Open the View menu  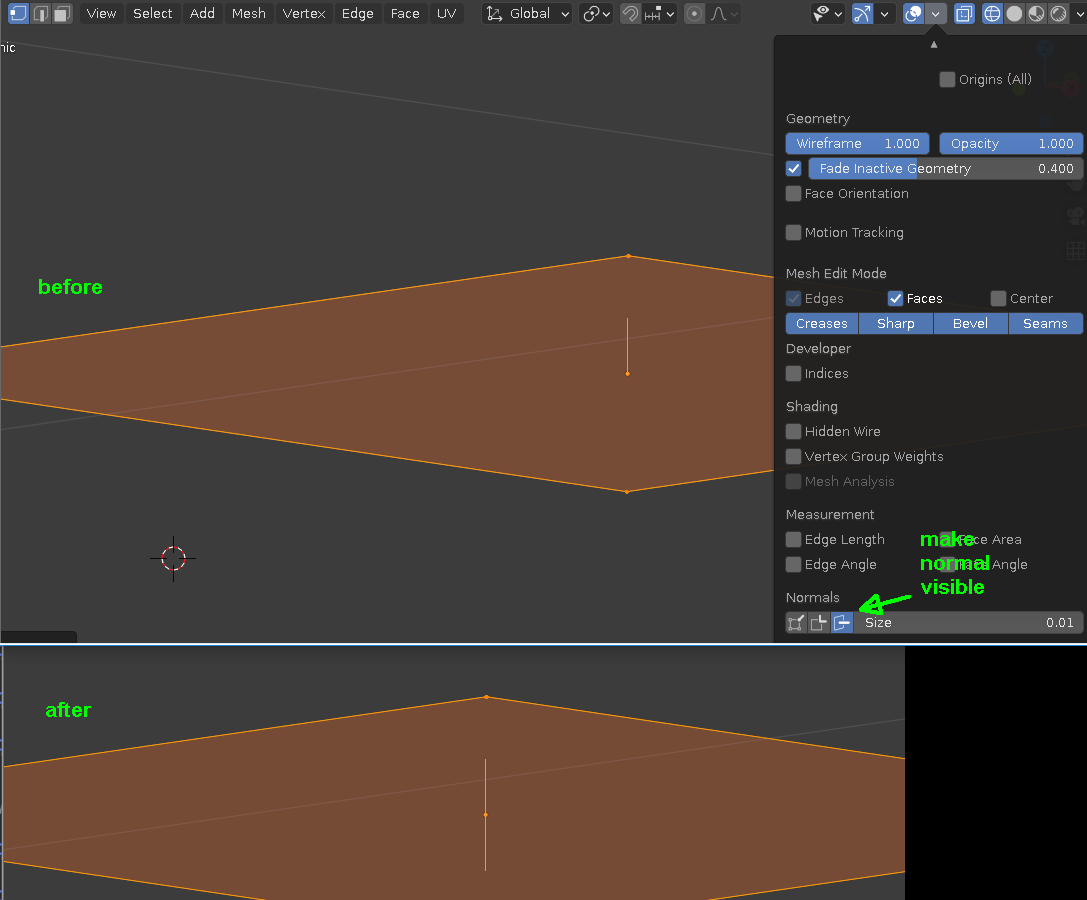(101, 13)
